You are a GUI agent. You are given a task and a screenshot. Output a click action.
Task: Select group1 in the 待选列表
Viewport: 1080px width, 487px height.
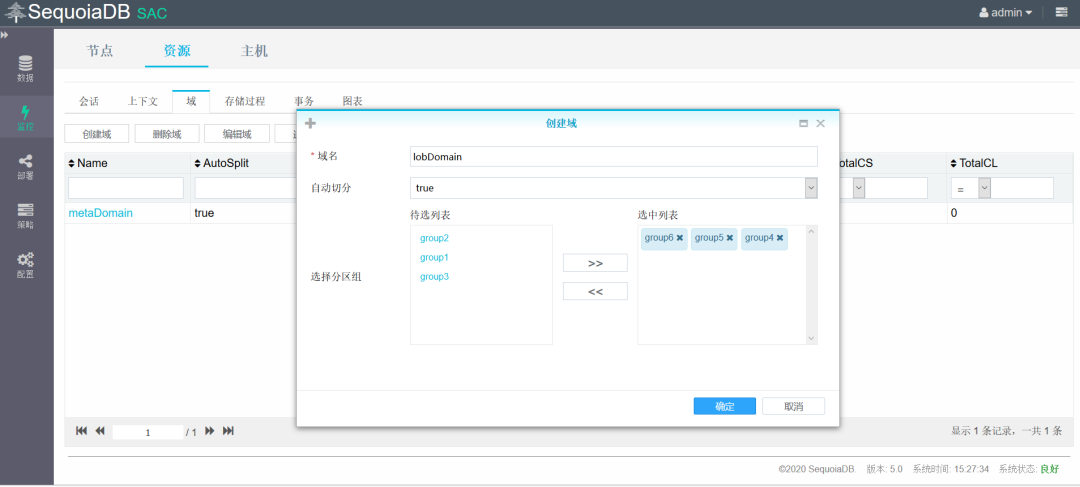435,258
